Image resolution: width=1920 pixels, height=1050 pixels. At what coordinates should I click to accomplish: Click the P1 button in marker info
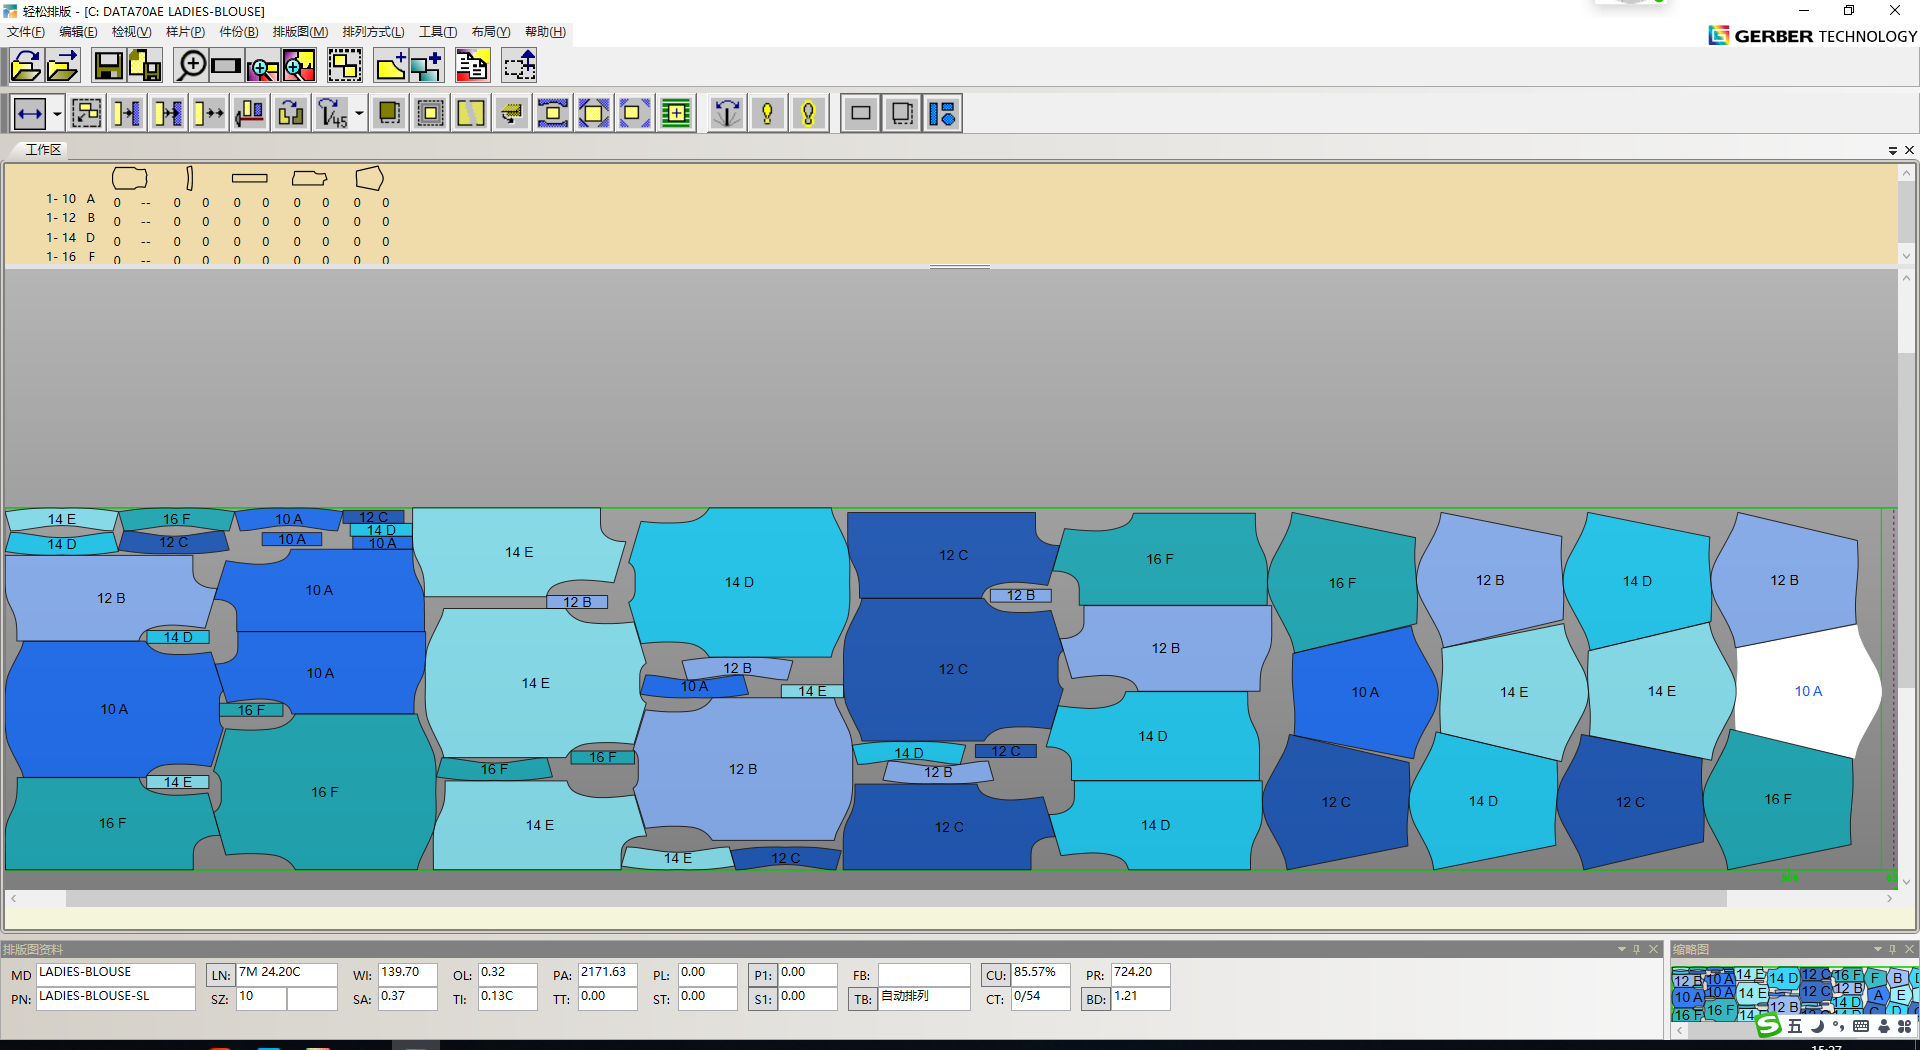763,975
